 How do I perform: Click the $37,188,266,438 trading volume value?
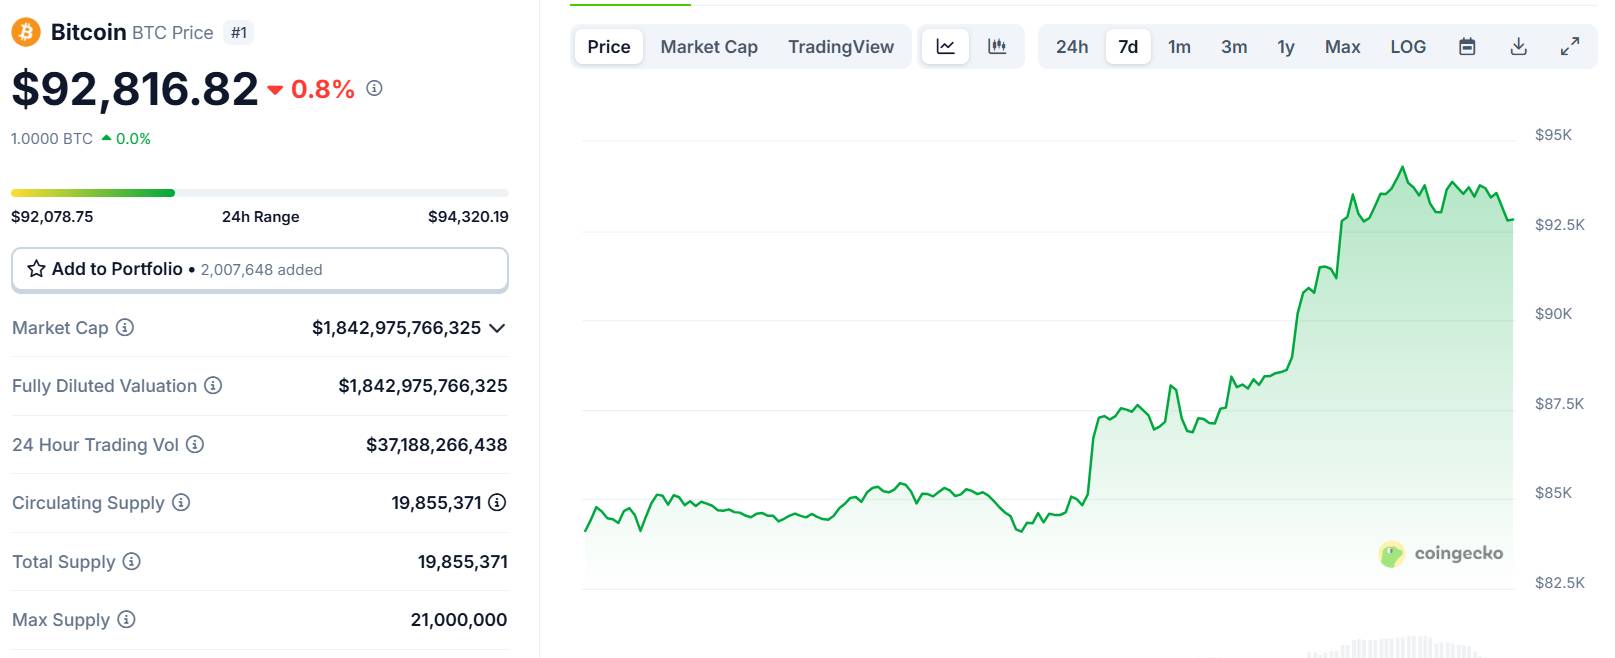point(437,445)
